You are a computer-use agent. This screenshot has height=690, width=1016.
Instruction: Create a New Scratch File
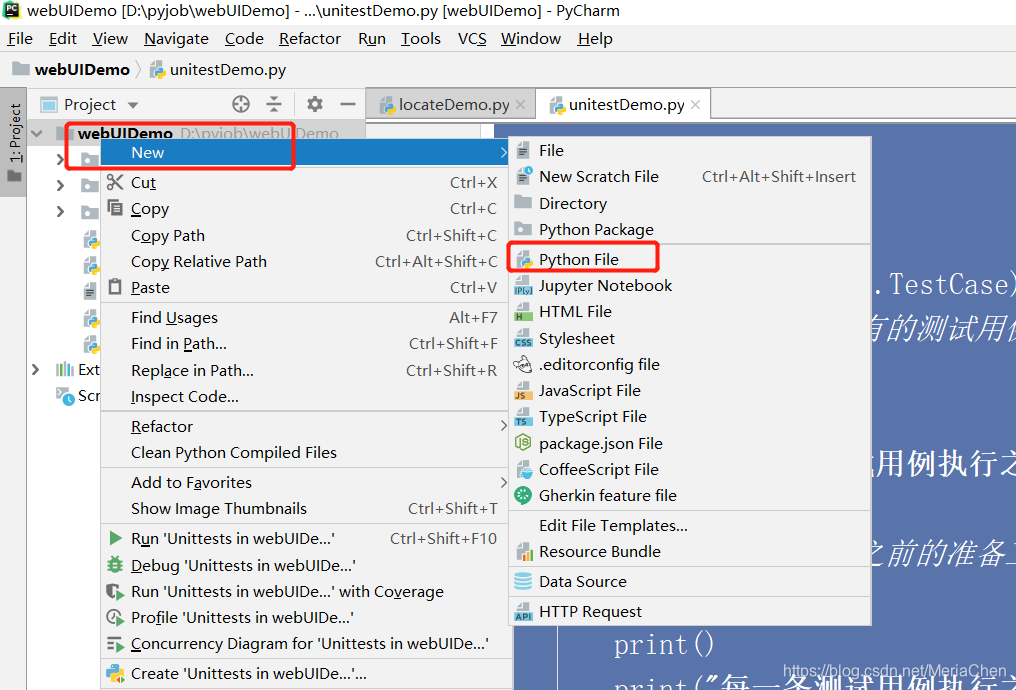(690, 176)
